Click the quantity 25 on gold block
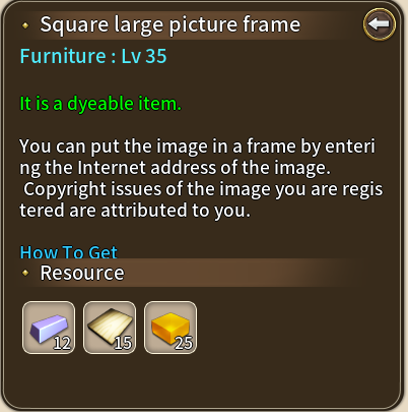408x412 pixels. [x=184, y=343]
